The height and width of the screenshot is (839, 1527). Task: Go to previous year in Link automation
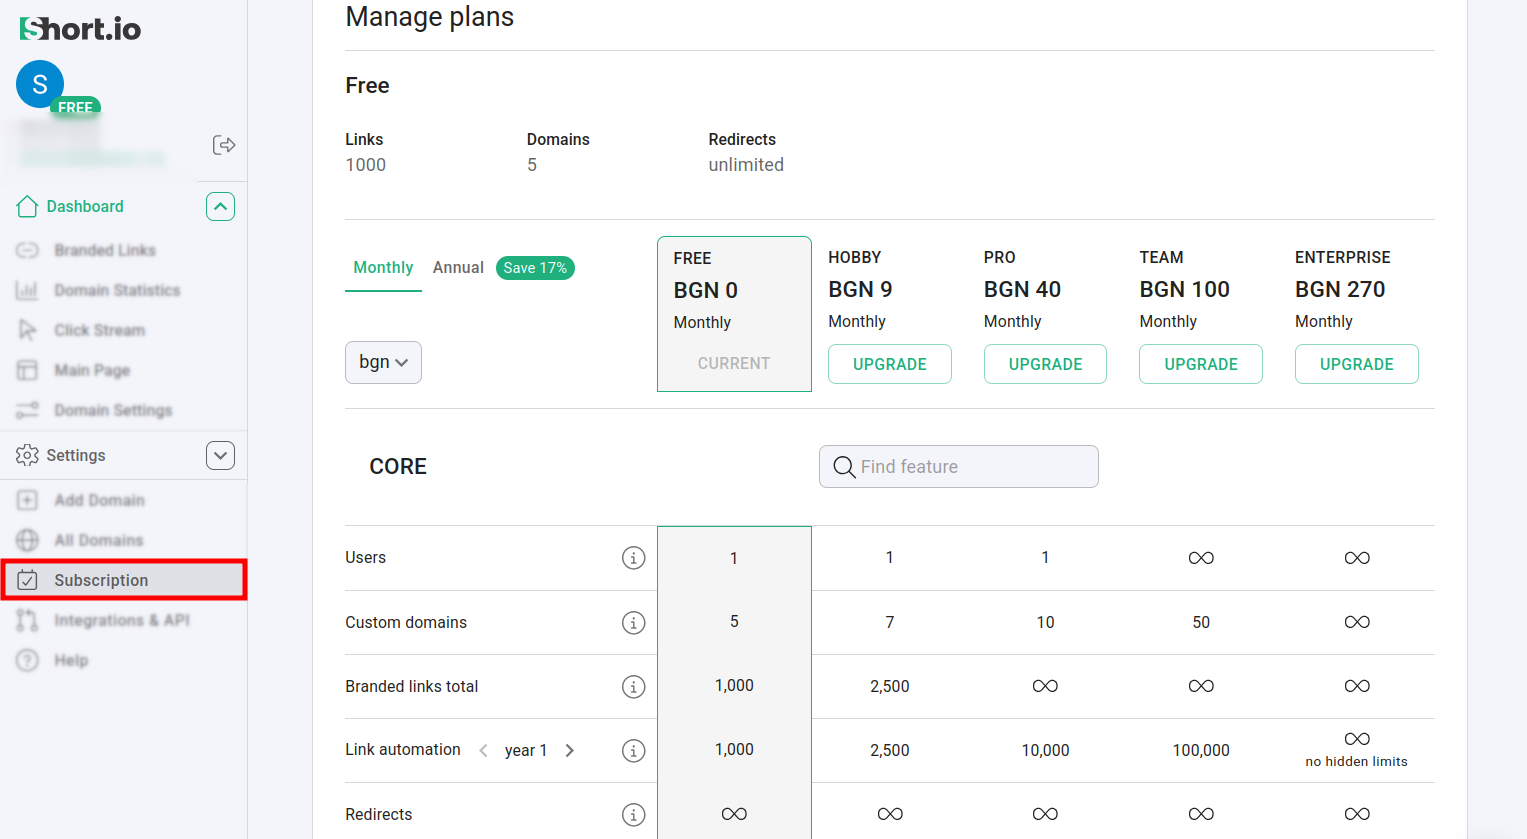coord(483,750)
